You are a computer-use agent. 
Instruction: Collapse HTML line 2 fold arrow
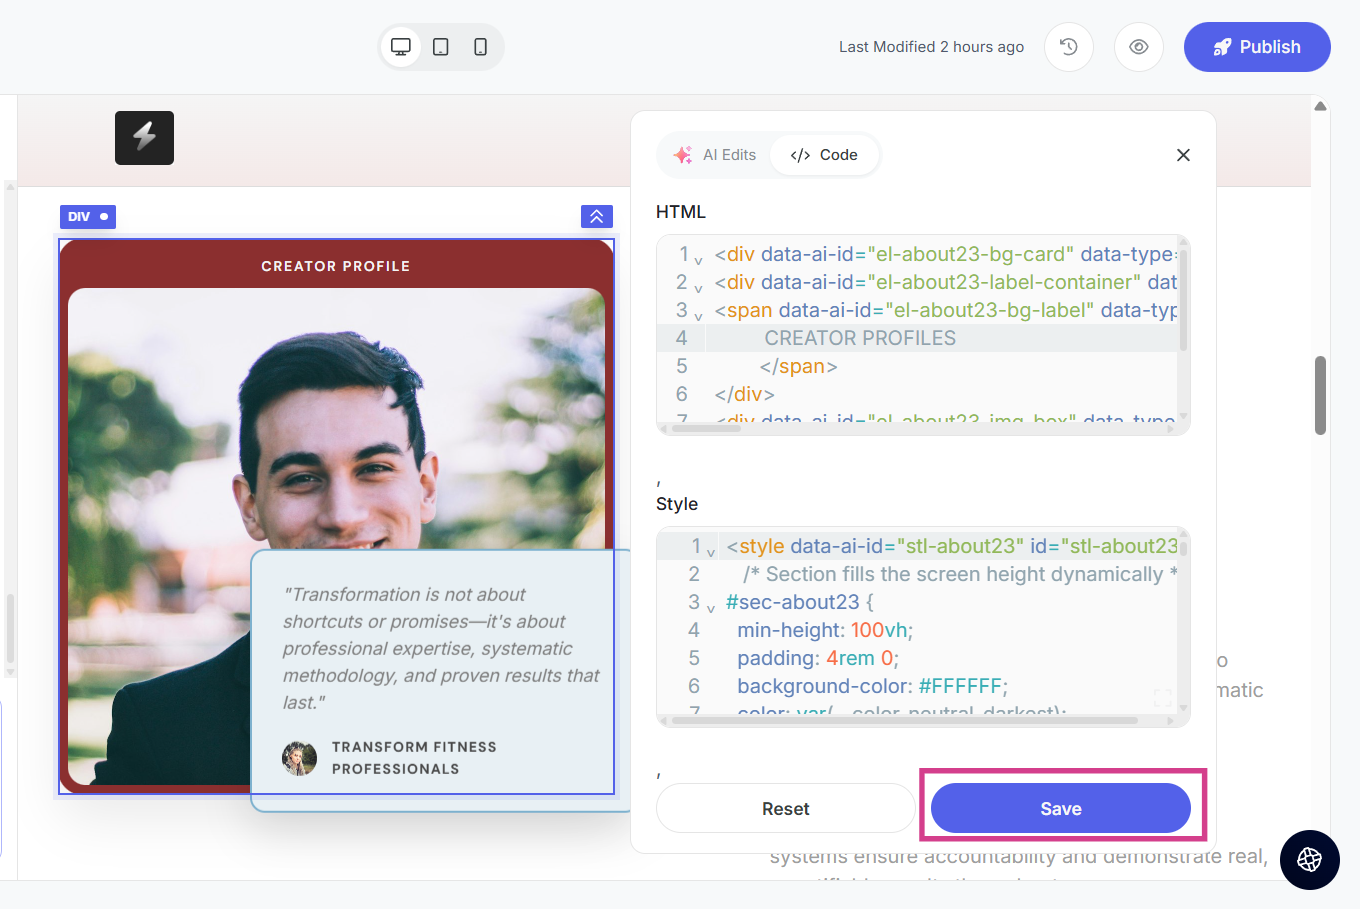click(x=698, y=288)
